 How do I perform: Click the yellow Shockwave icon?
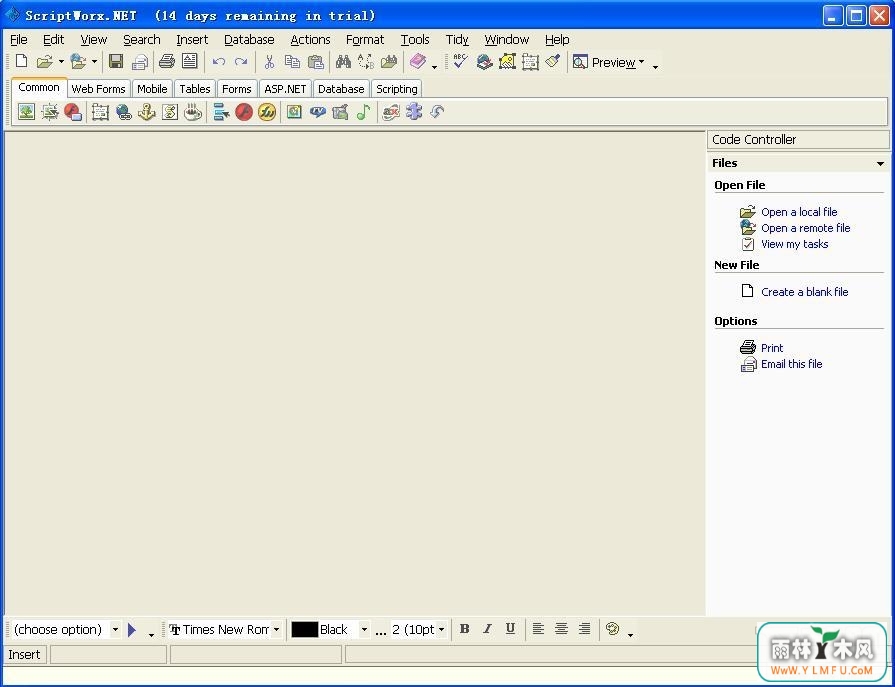pyautogui.click(x=267, y=112)
